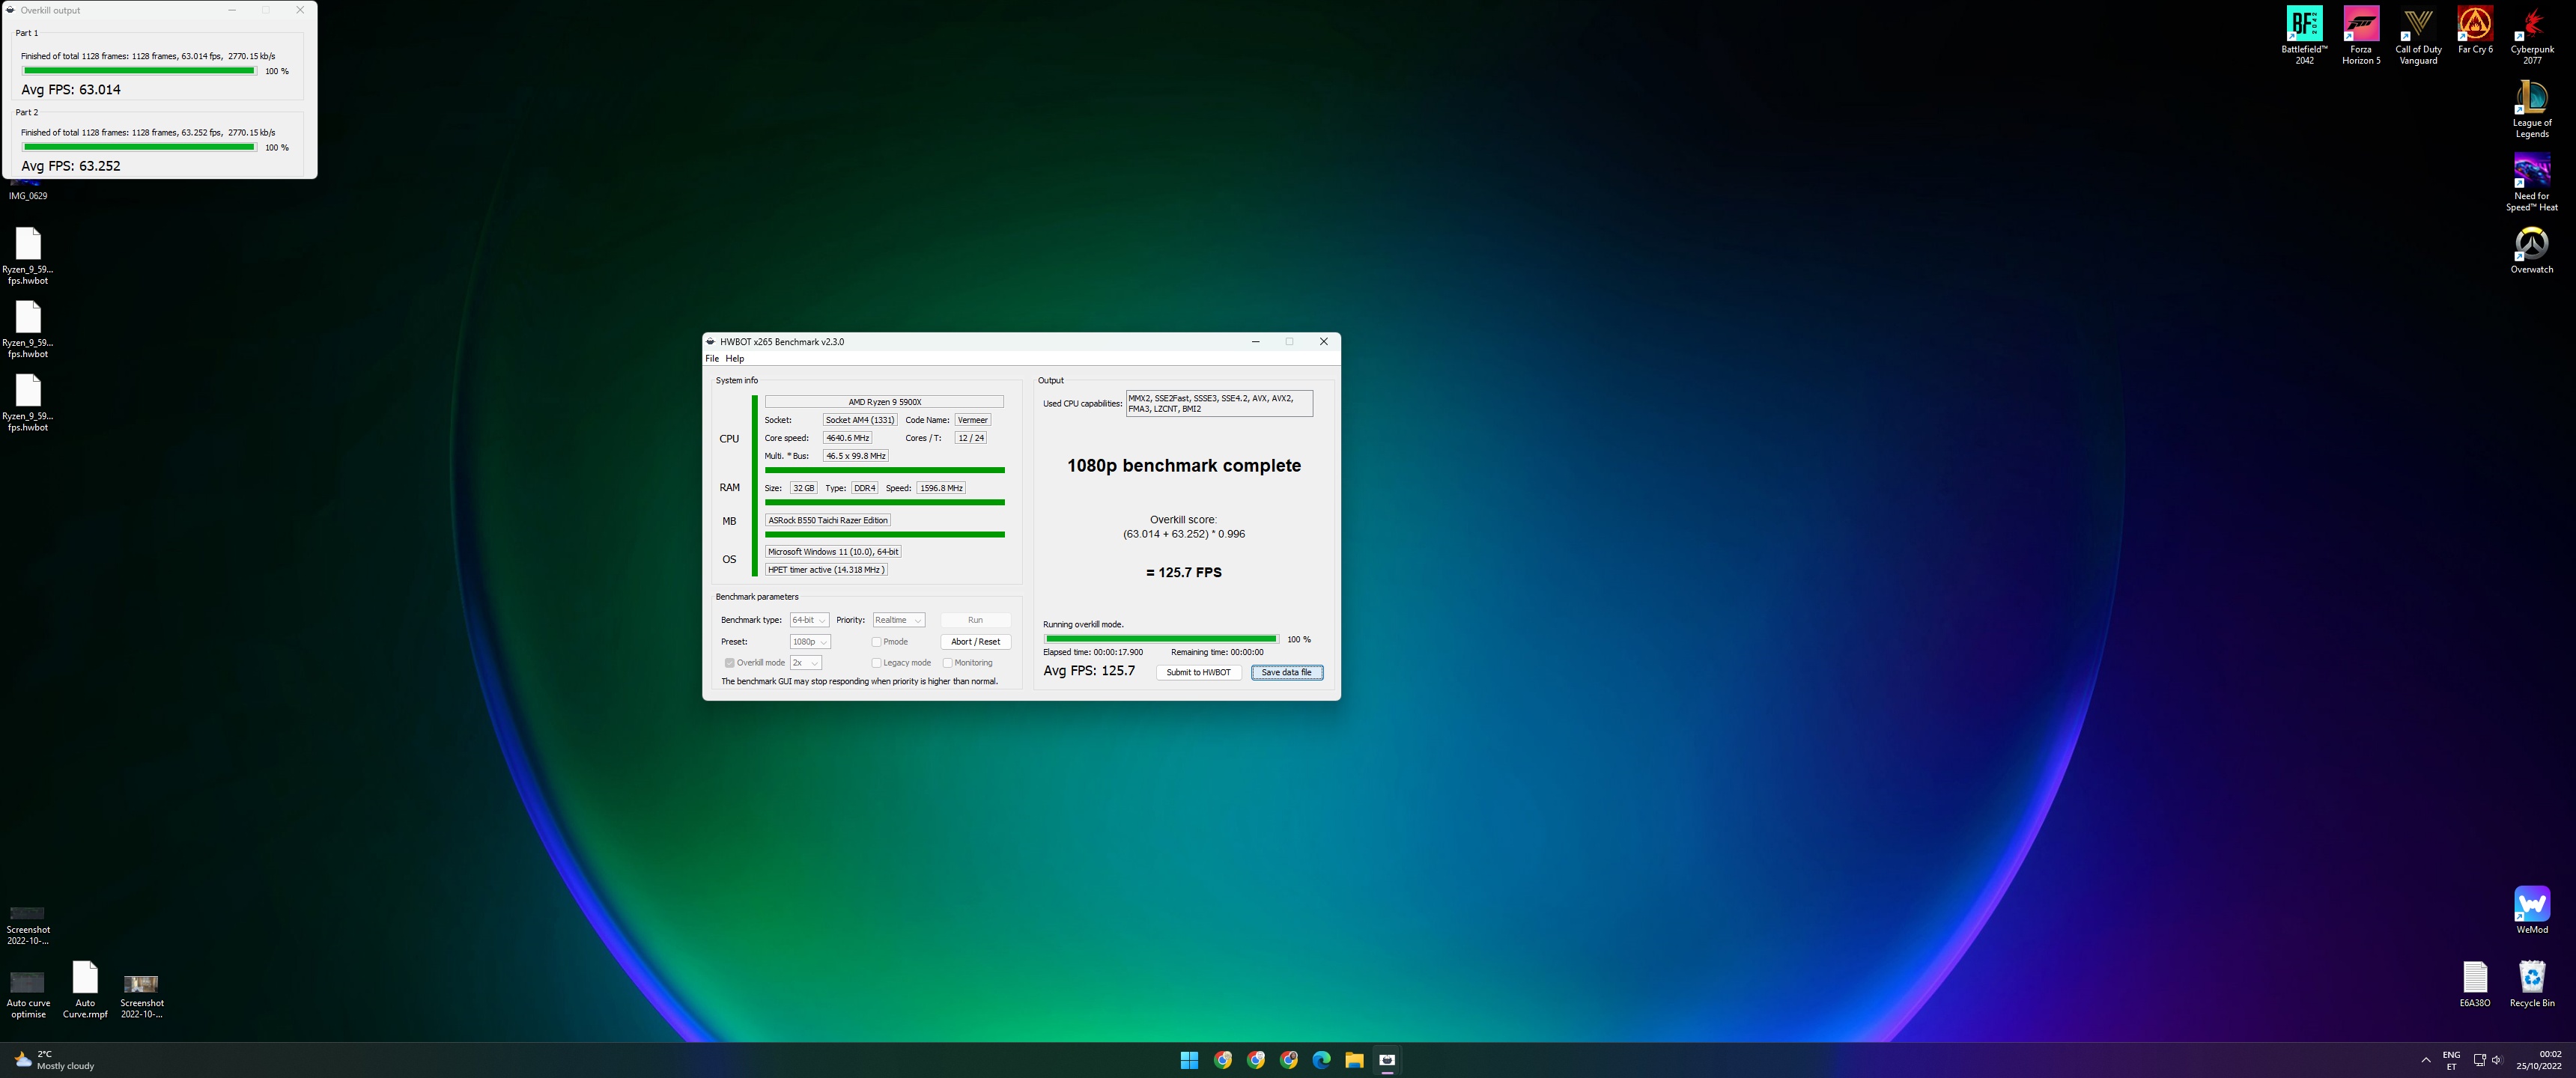Image resolution: width=2576 pixels, height=1078 pixels.
Task: Click the 46.5 x 99.8 MHz multiplier field
Action: pos(856,456)
